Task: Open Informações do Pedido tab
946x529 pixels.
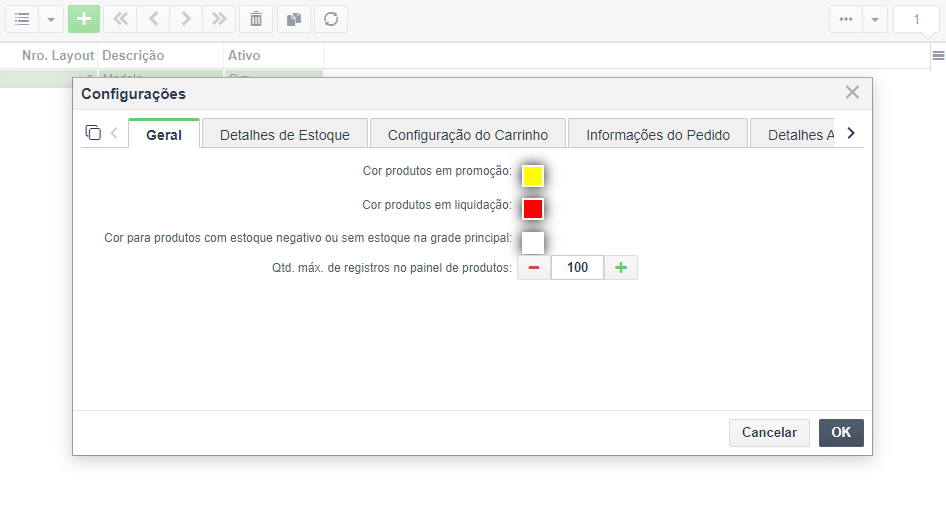Action: click(x=658, y=135)
